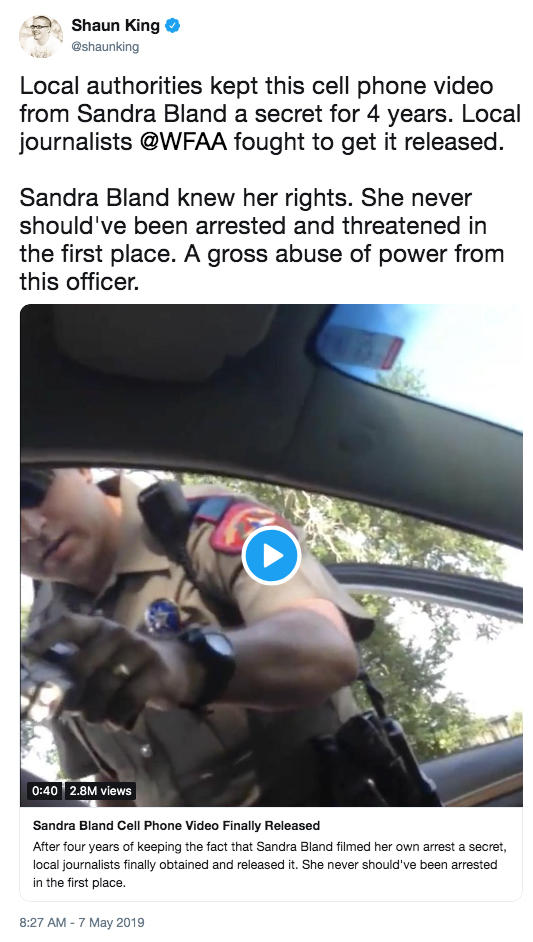Click the officer's red shoulder patch in video

243,521
